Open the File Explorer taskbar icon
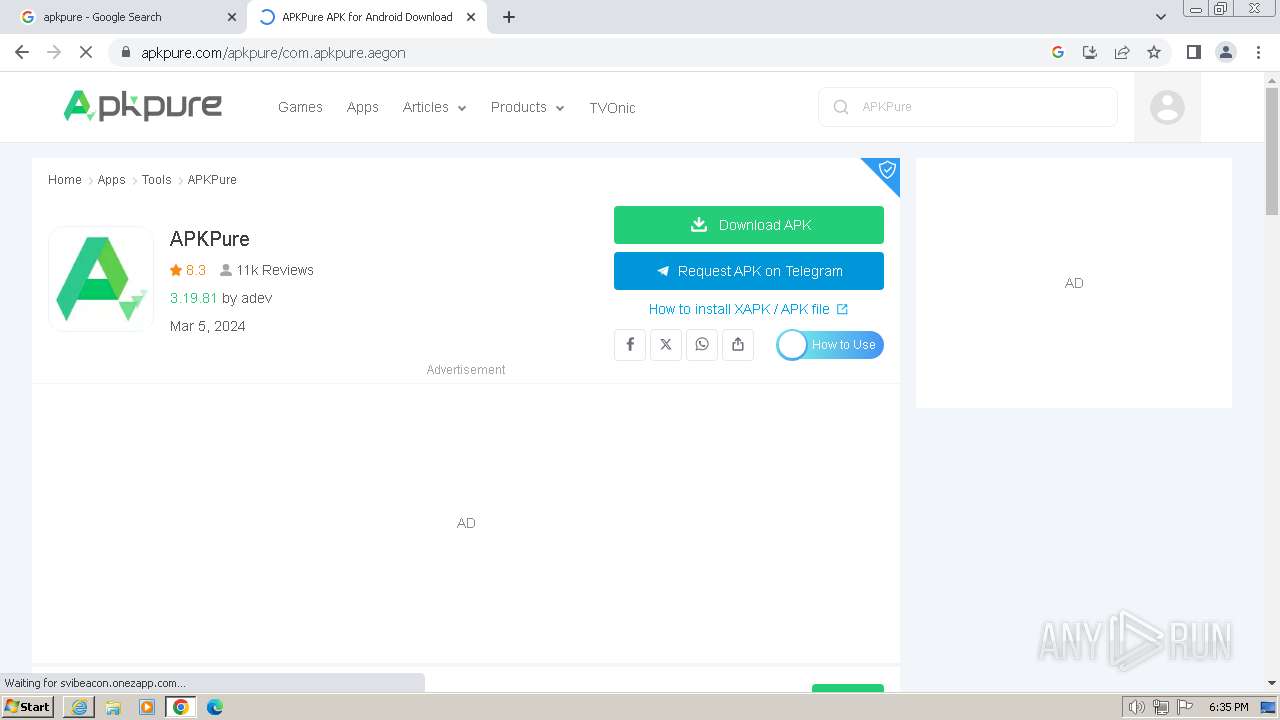Screen dimensions: 1280x720 pyautogui.click(x=113, y=707)
